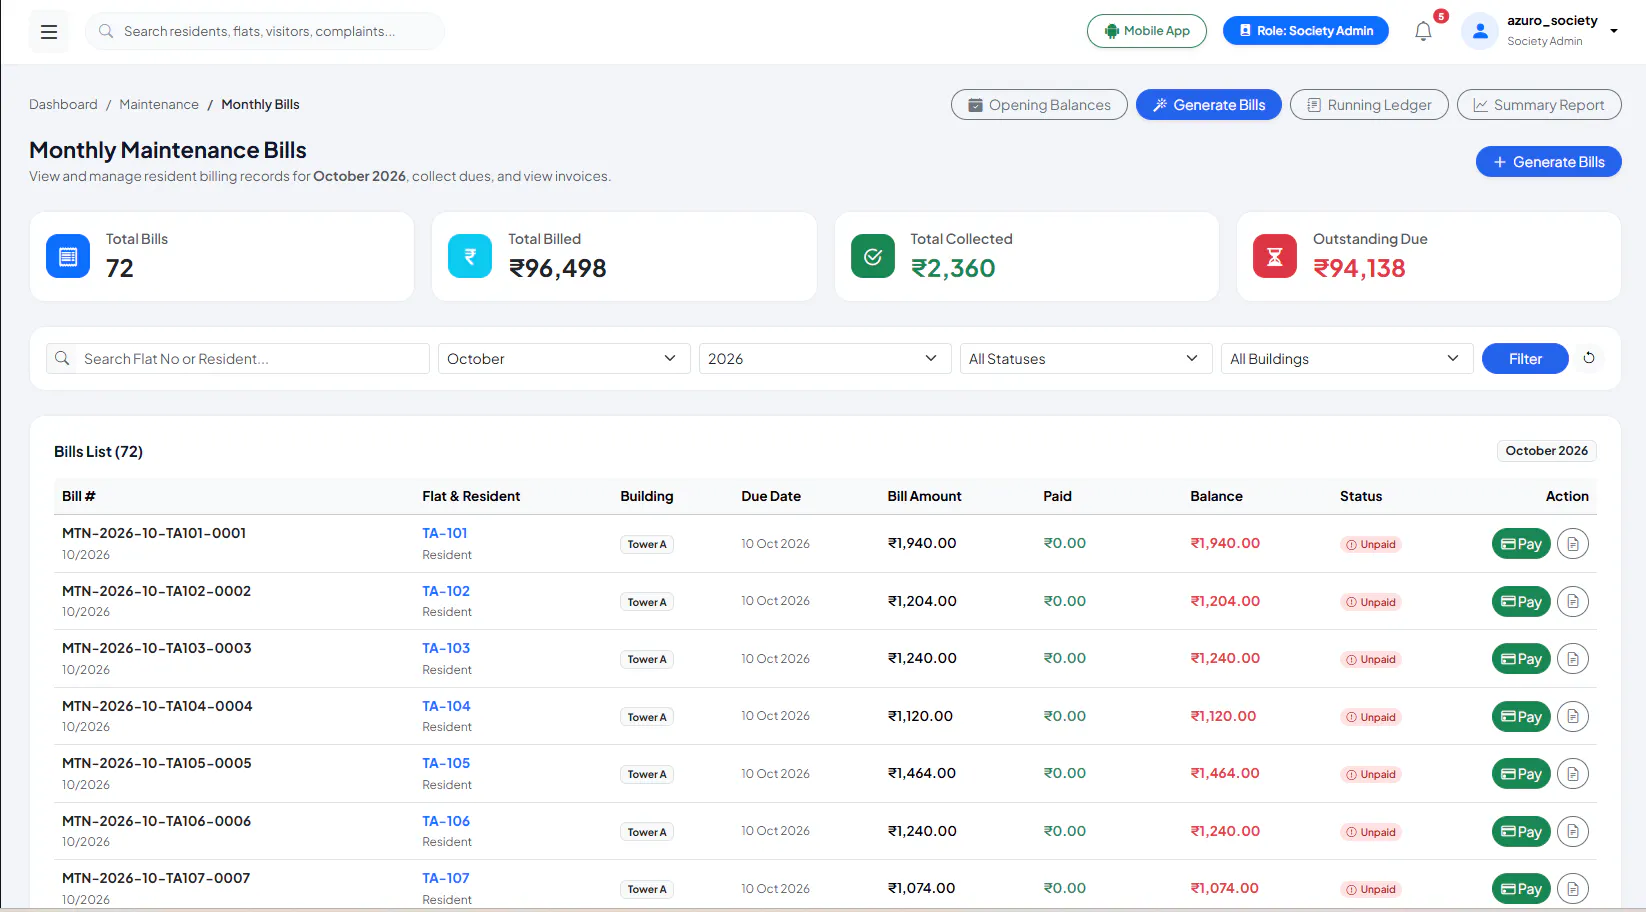1646x912 pixels.
Task: View invoice icon for TA-102 bill
Action: [1573, 601]
